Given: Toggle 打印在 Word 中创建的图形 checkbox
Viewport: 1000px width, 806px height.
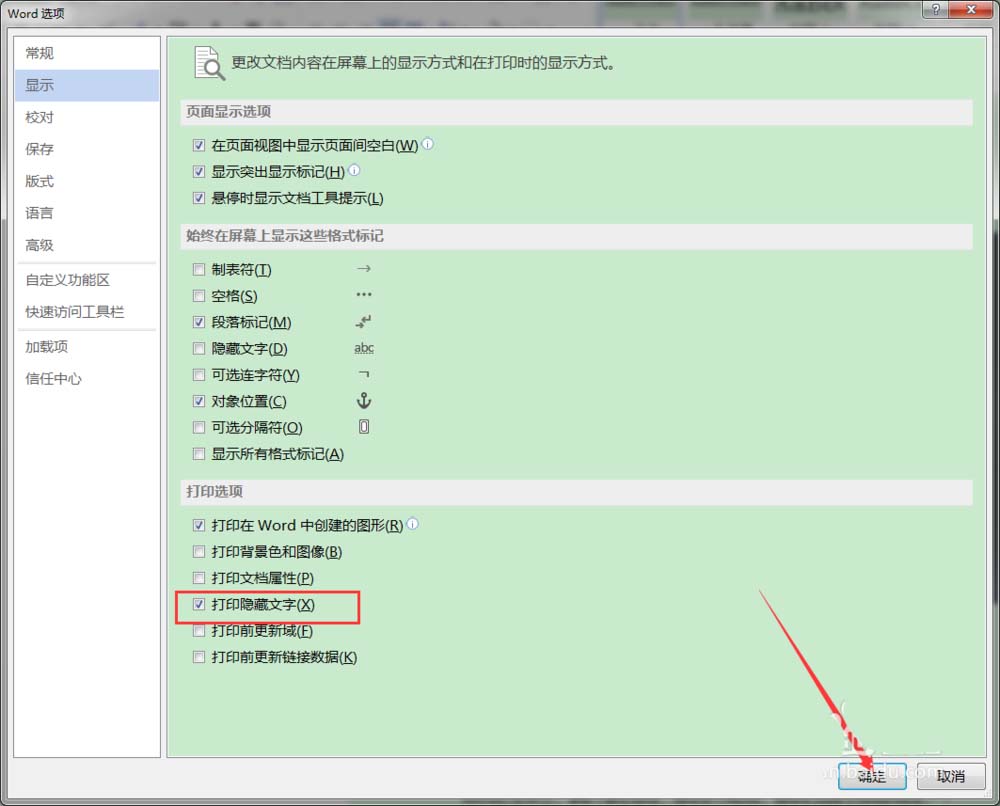Looking at the screenshot, I should [199, 525].
